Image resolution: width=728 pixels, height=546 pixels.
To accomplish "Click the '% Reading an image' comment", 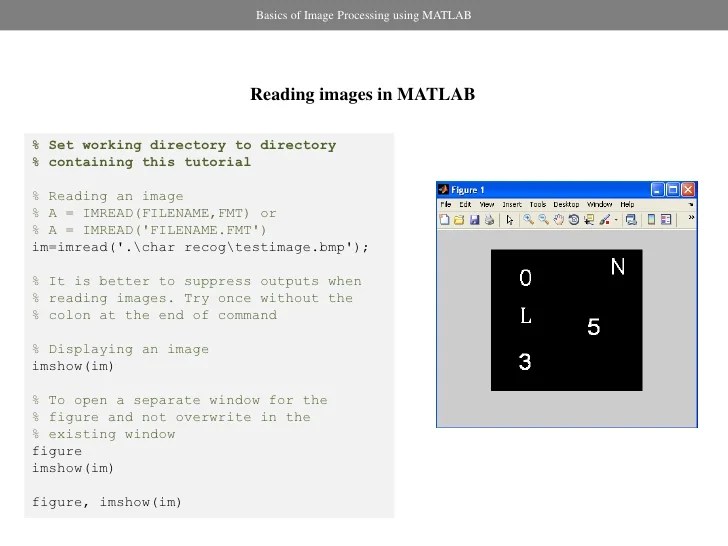I will pos(108,196).
